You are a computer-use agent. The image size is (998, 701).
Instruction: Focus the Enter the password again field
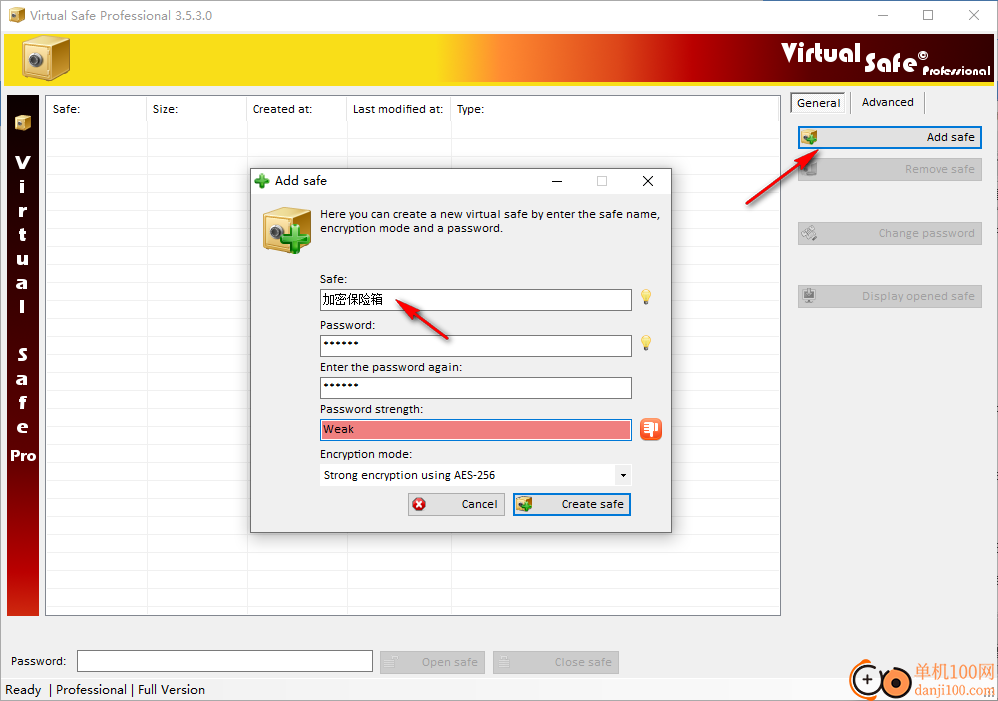(x=475, y=388)
